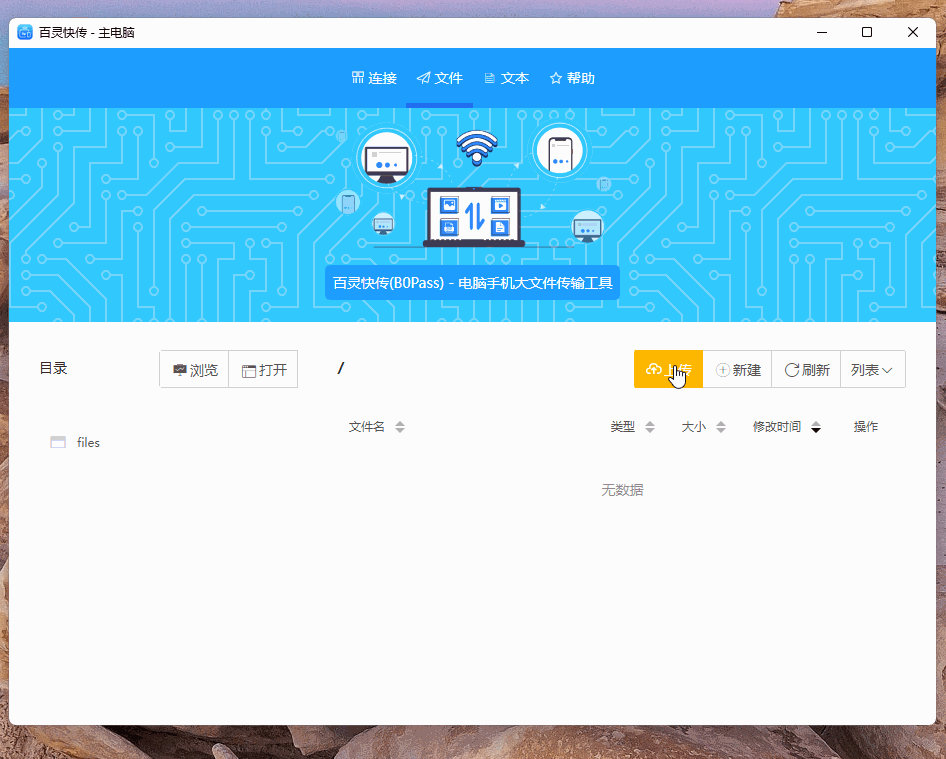Click the folder icon next to files
Image resolution: width=946 pixels, height=759 pixels.
pos(58,442)
